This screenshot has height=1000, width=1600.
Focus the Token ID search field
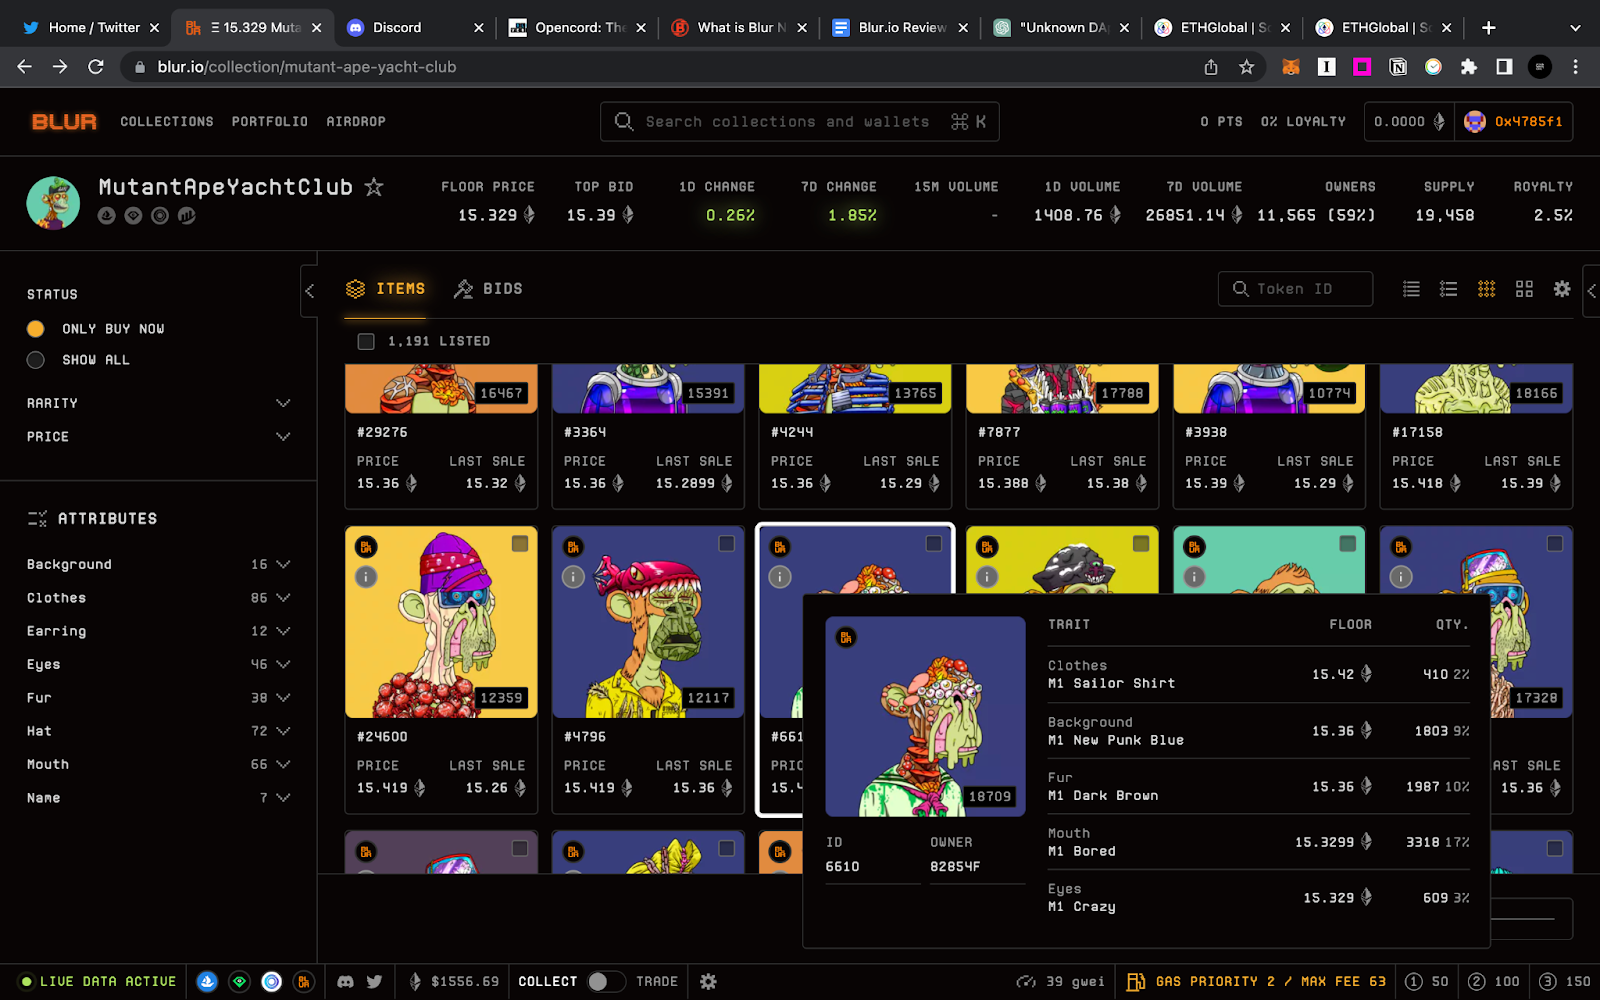[x=1295, y=289]
